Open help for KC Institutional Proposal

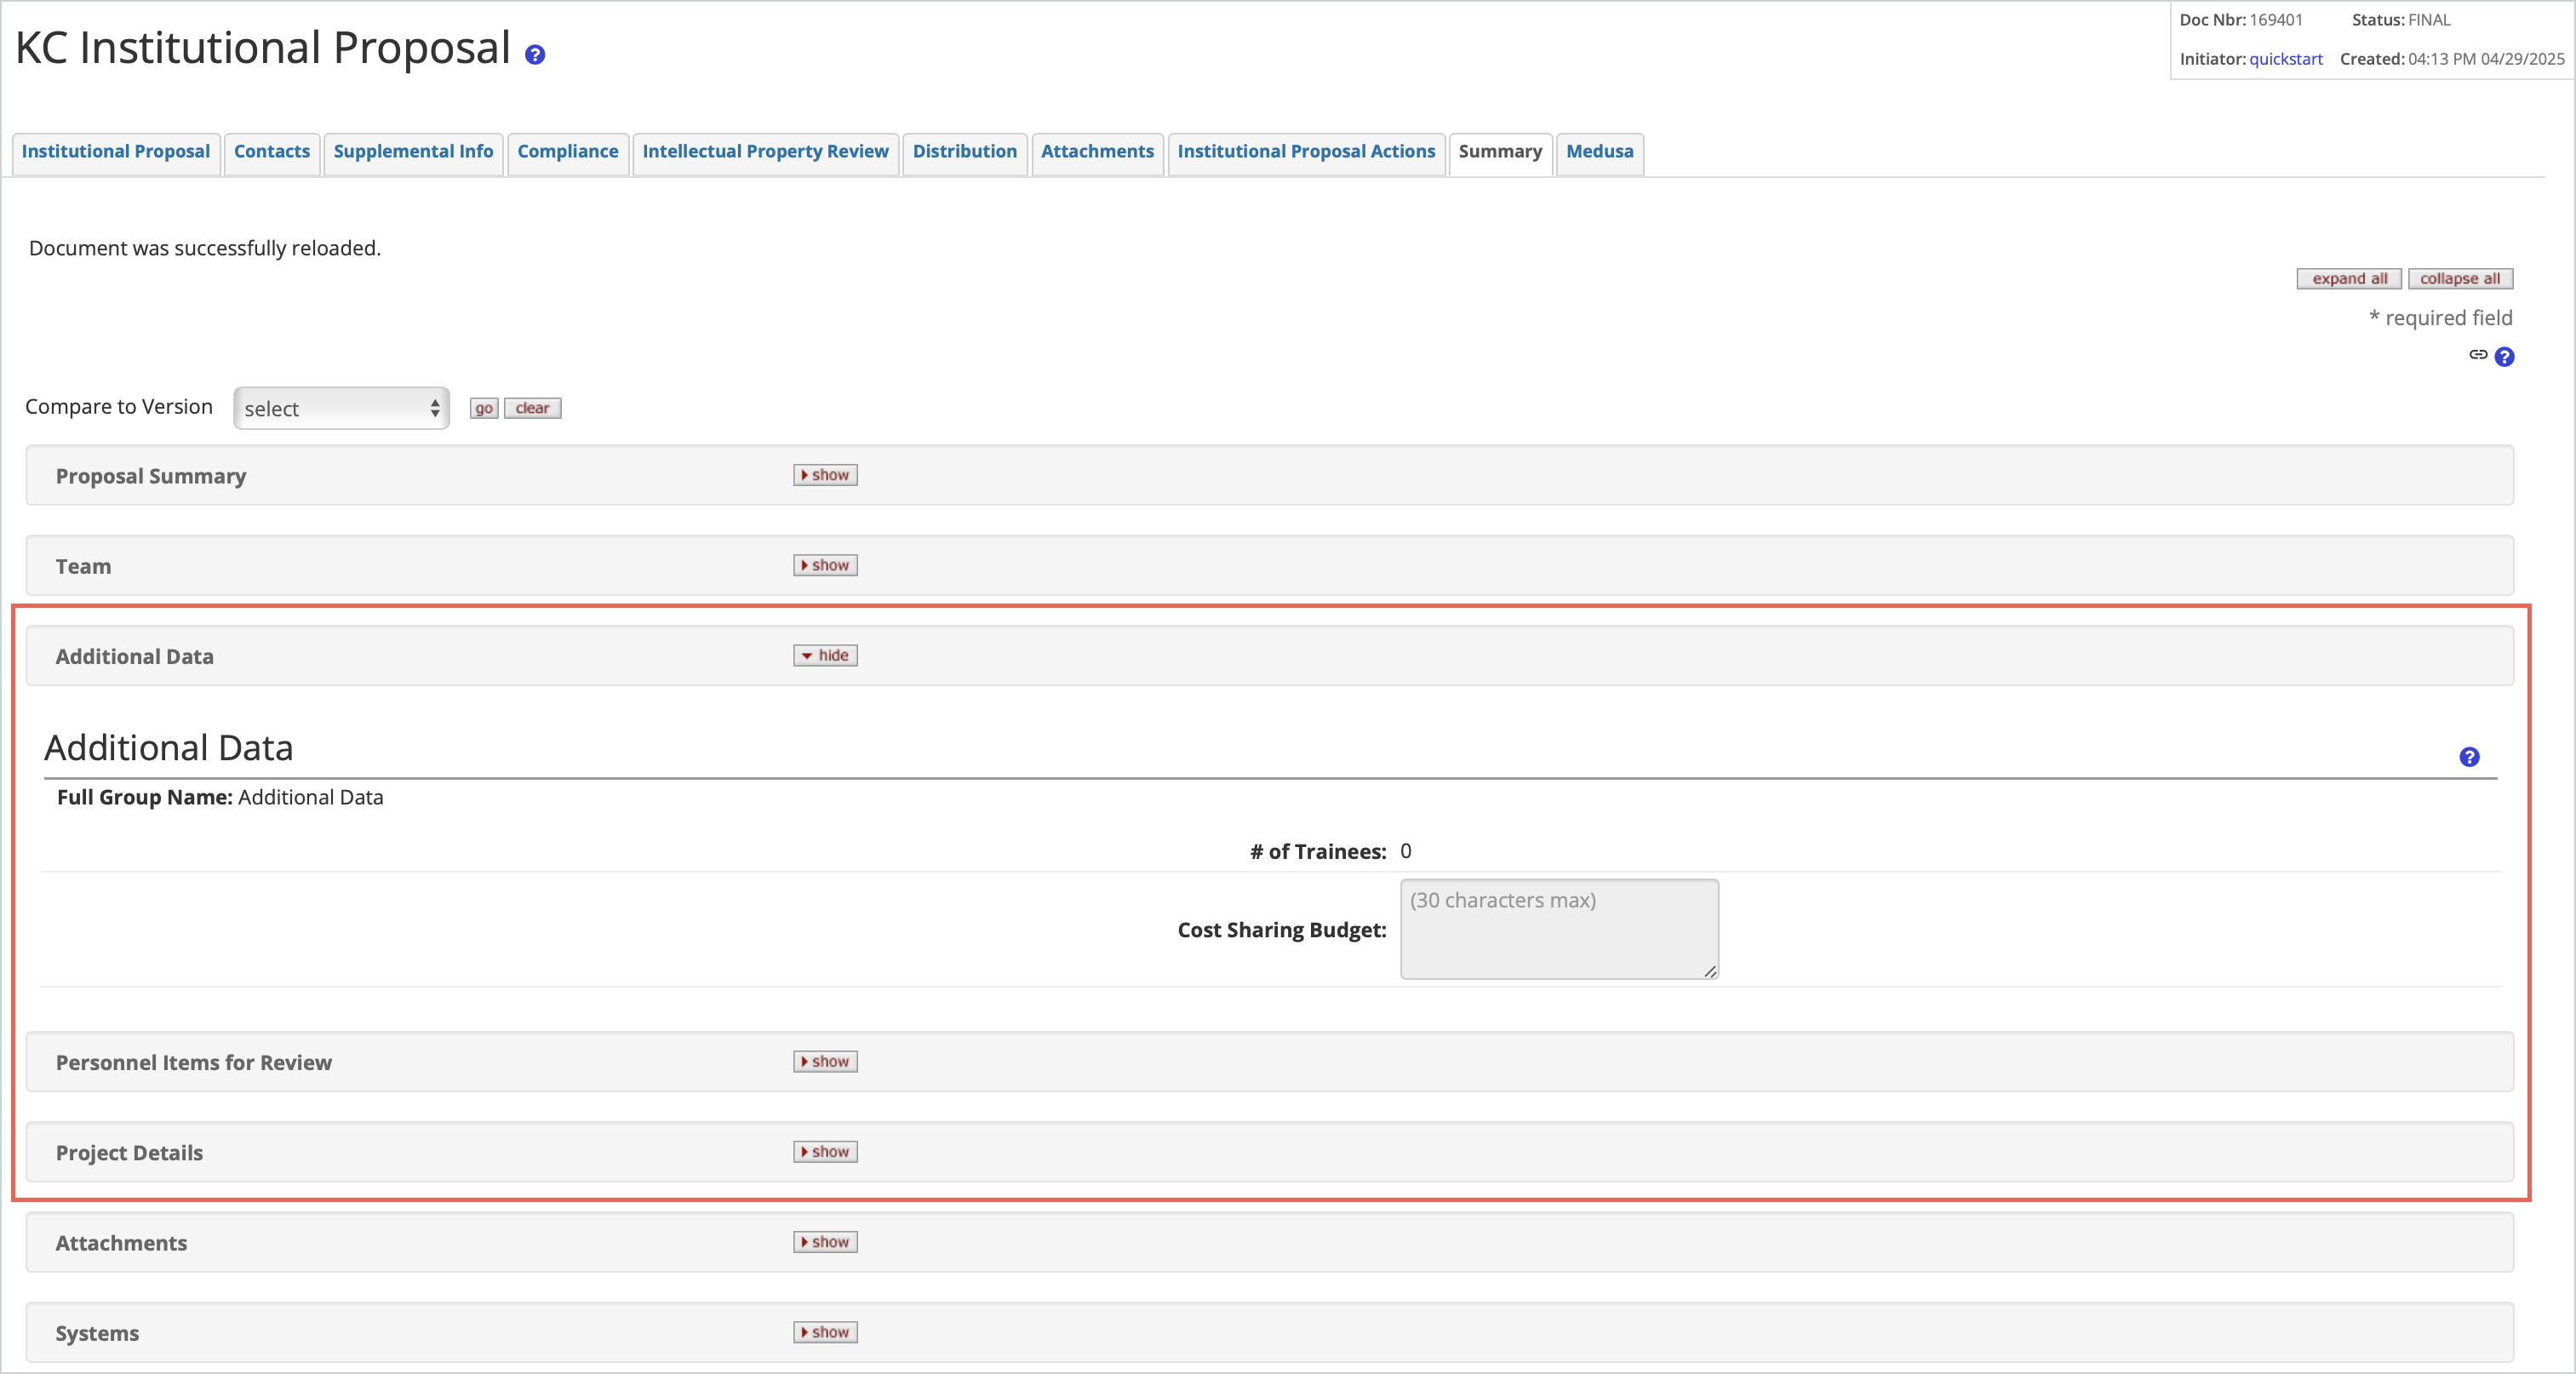(535, 55)
